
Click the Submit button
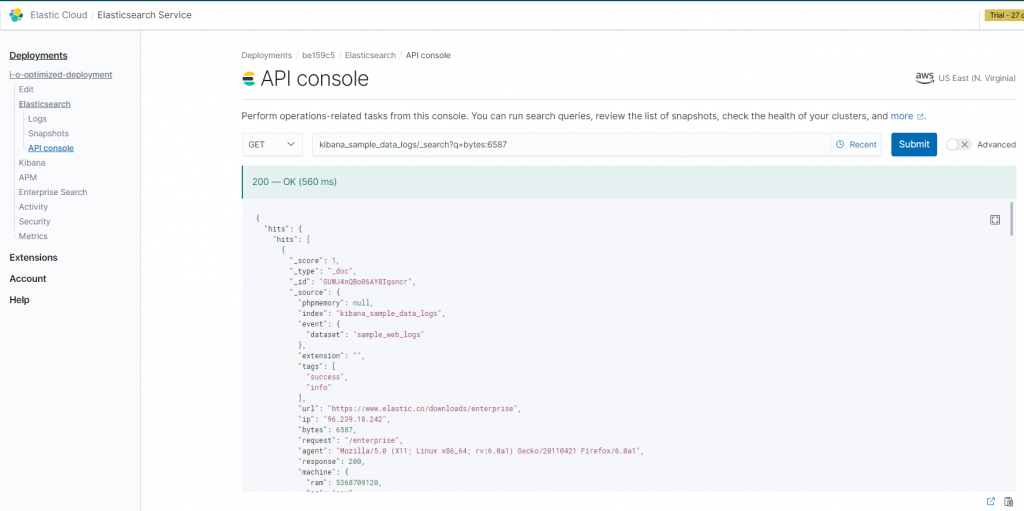(x=913, y=145)
